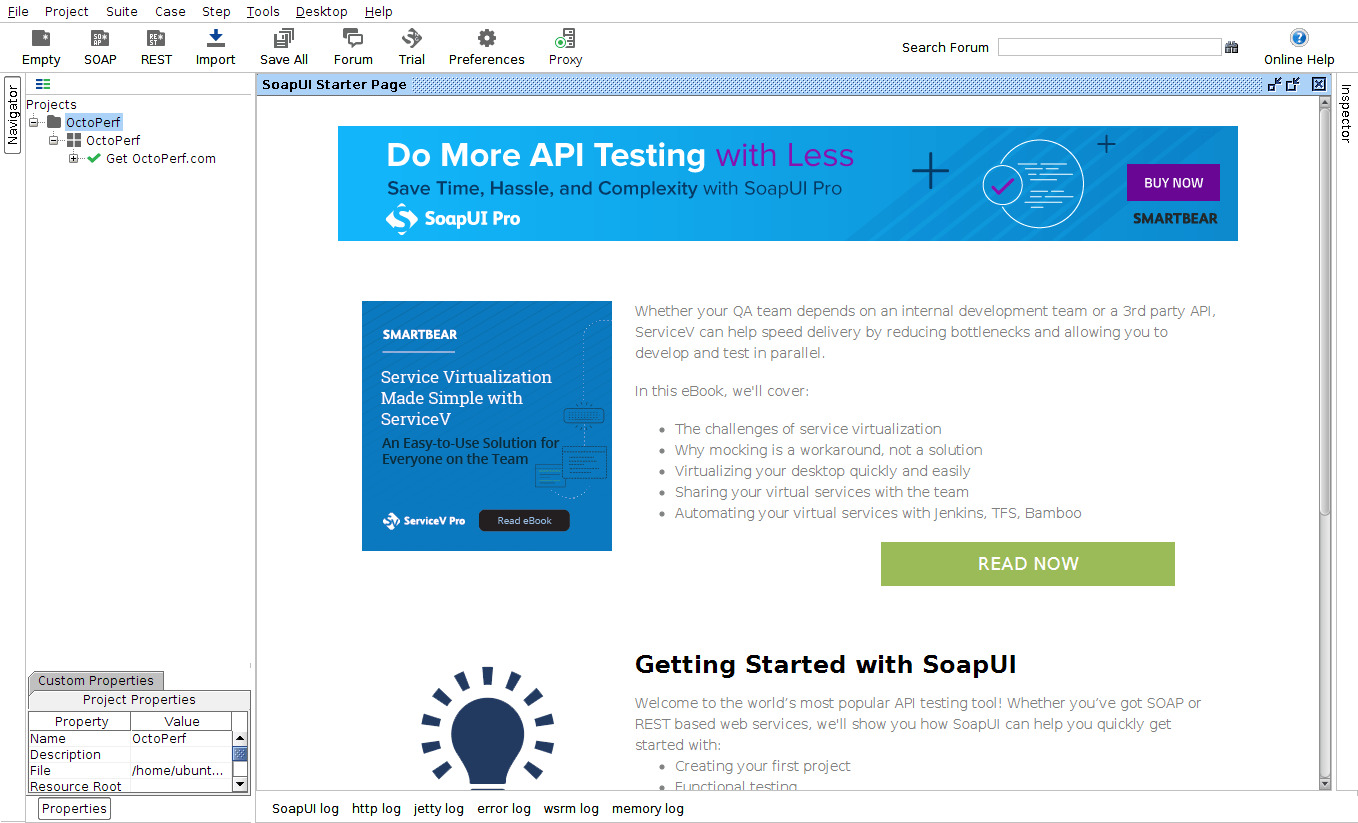Toggle the Proxy setting
1358x823 pixels.
point(564,46)
